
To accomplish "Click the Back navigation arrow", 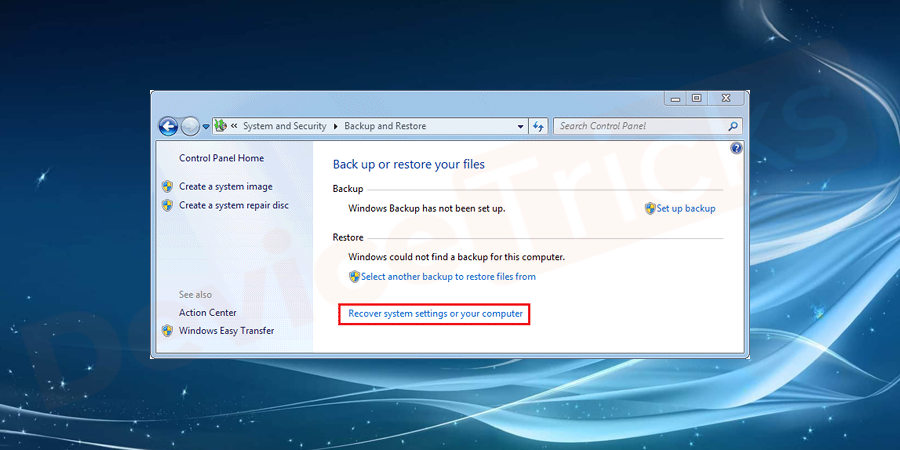I will 168,126.
